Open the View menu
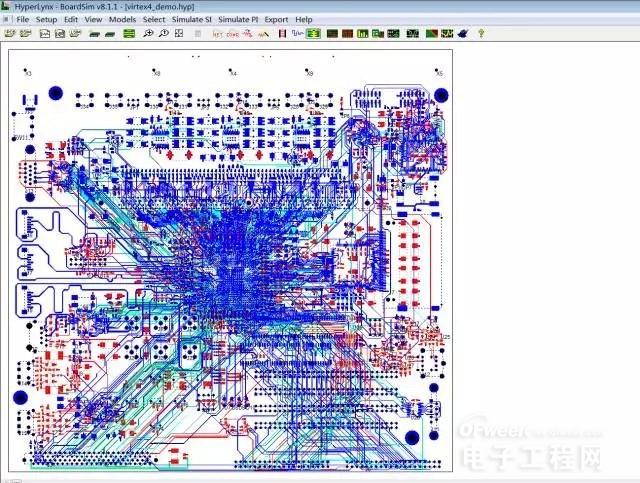 pyautogui.click(x=93, y=19)
